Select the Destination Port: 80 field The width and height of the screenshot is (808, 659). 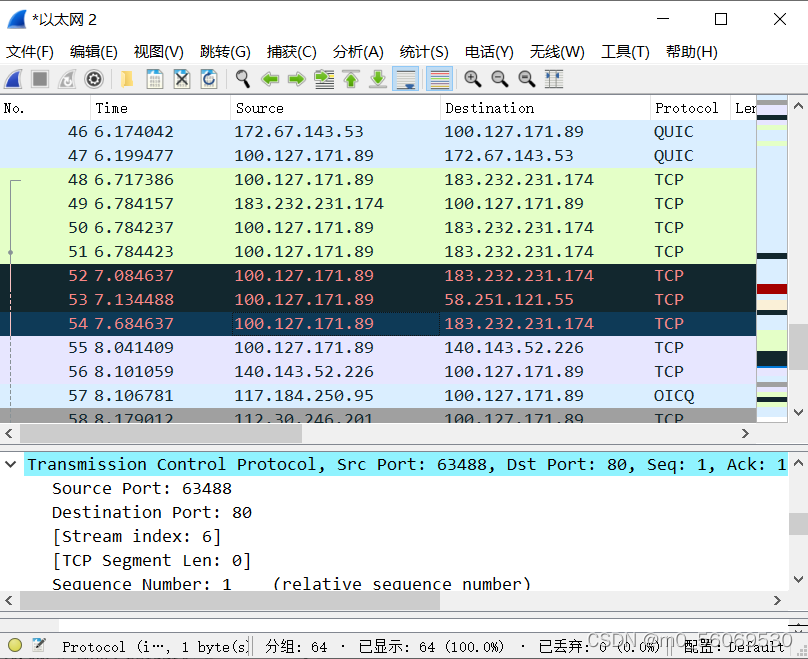click(152, 513)
